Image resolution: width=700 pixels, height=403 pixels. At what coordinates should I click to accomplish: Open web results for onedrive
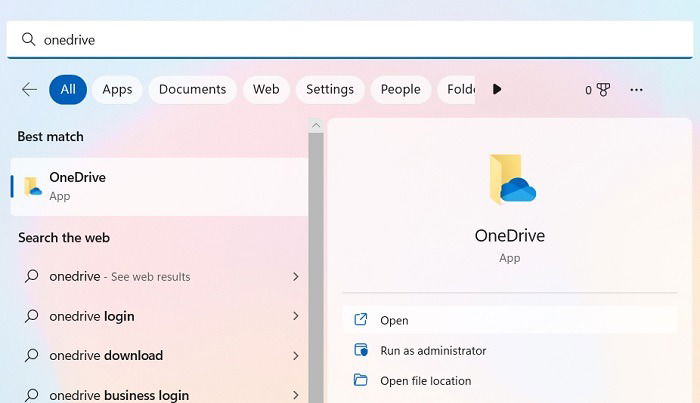[159, 277]
